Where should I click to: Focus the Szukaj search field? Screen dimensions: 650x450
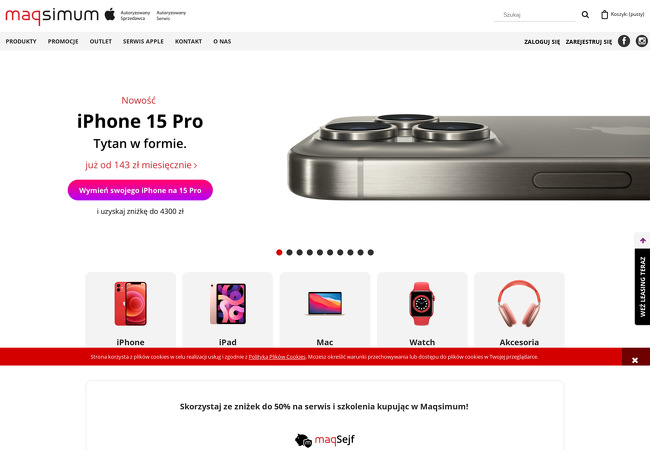click(534, 15)
